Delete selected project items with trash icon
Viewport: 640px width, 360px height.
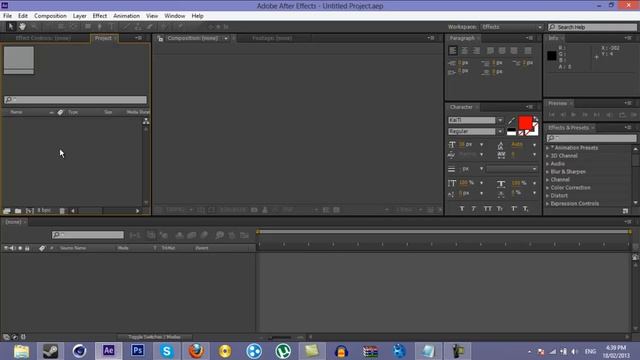pyautogui.click(x=62, y=211)
